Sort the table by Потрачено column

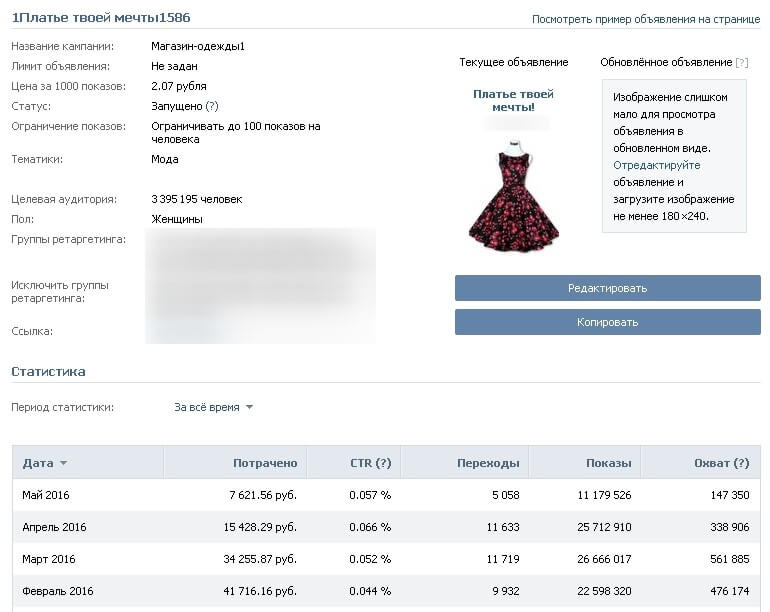[264, 463]
